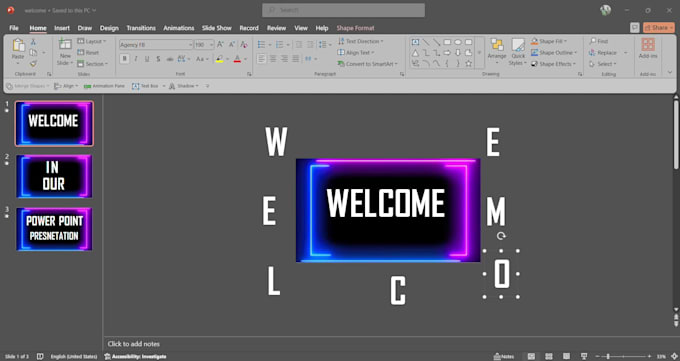Open the font name combo box
The width and height of the screenshot is (680, 361).
(155, 45)
